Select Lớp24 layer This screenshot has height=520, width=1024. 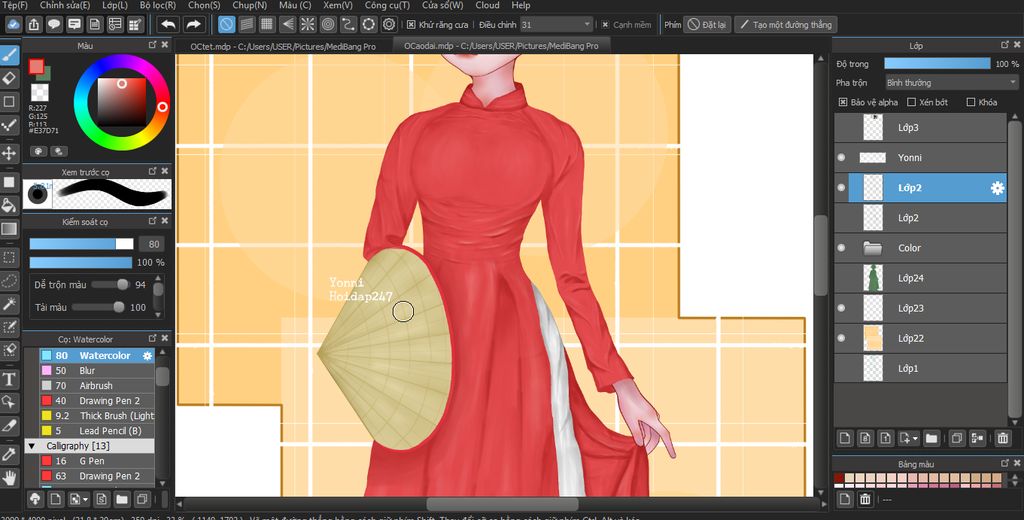pos(921,278)
